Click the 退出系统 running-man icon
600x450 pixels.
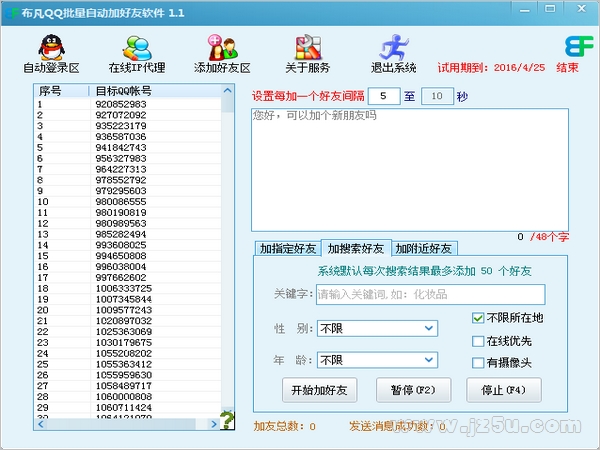click(394, 48)
